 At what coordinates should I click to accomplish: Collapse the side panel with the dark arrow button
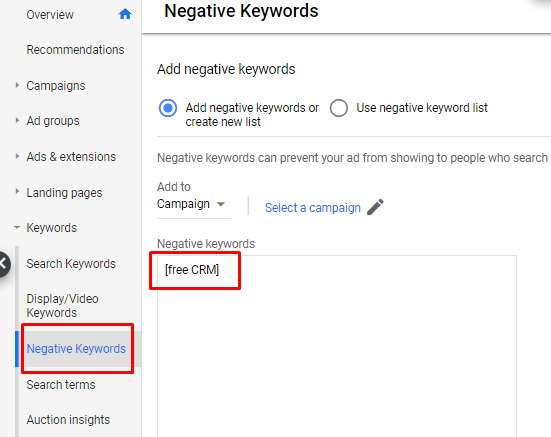pos(4,264)
